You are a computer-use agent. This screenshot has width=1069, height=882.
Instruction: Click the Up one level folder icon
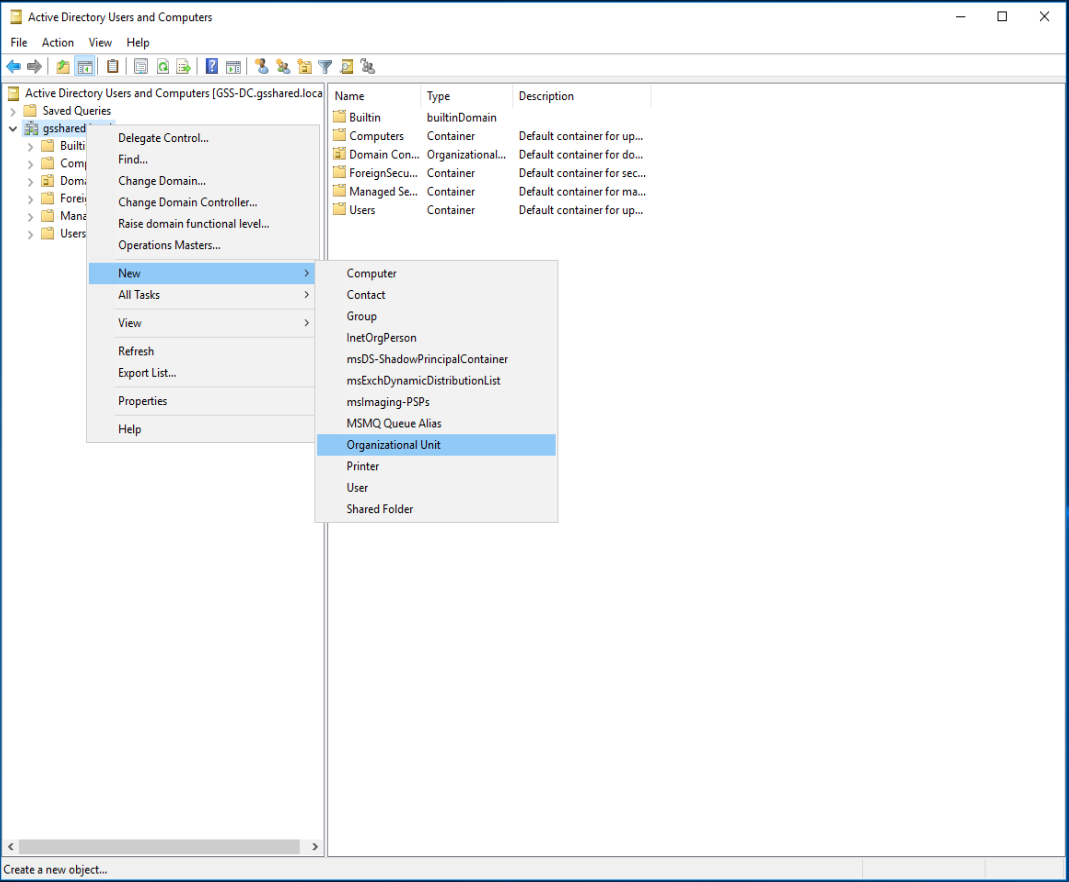63,67
